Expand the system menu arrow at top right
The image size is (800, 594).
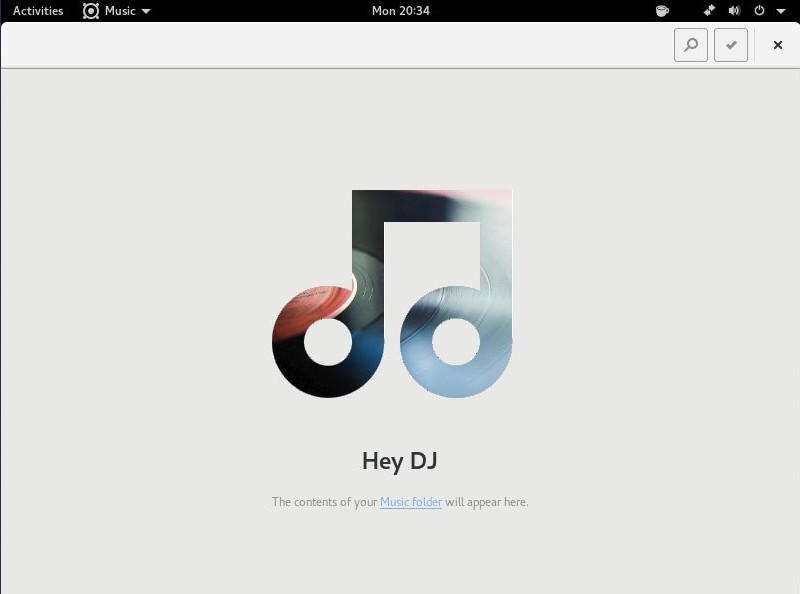tap(781, 12)
